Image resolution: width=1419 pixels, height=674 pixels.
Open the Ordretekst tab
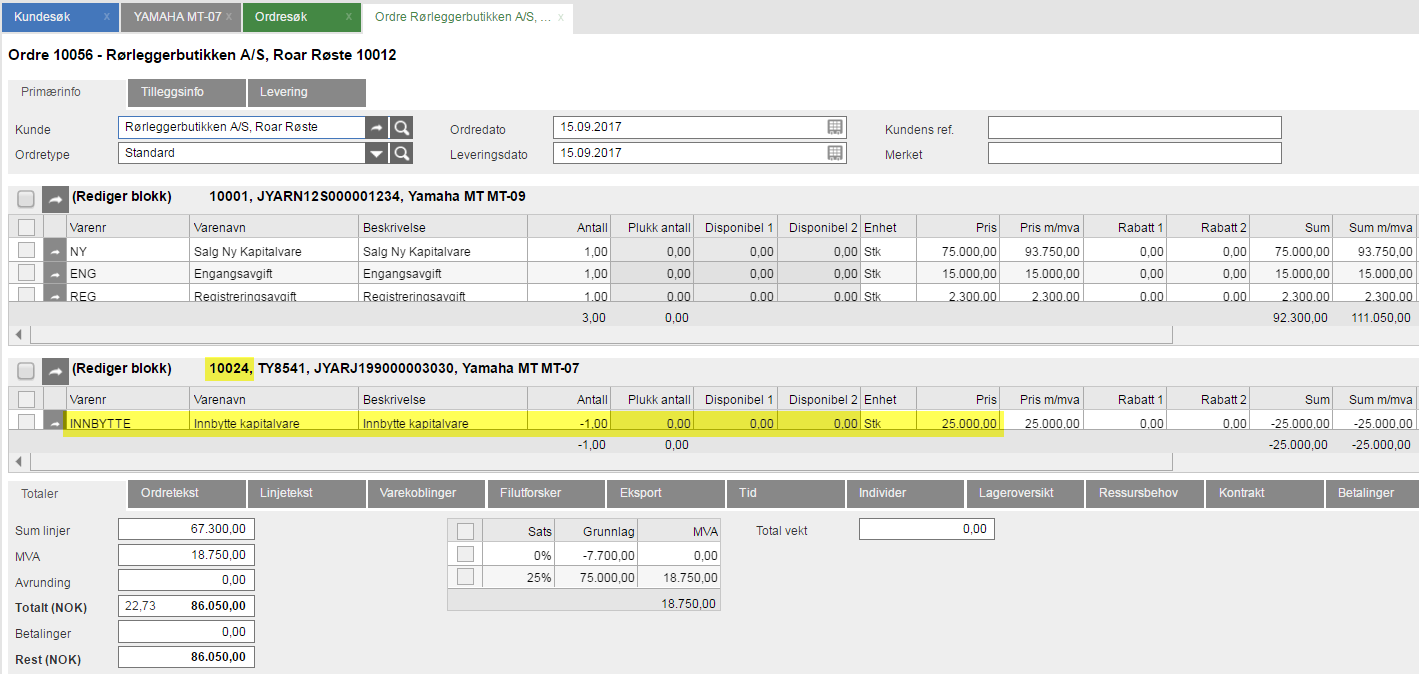(187, 493)
